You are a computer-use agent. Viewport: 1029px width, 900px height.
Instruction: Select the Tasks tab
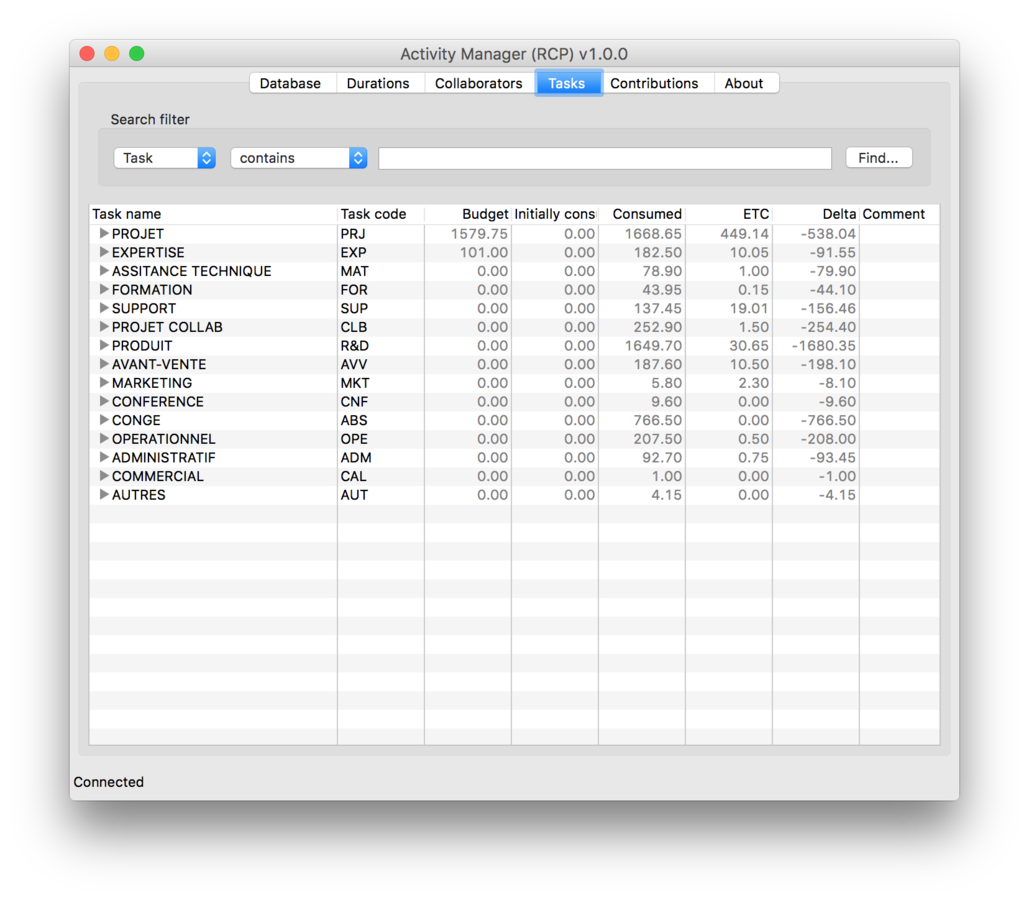click(x=567, y=83)
